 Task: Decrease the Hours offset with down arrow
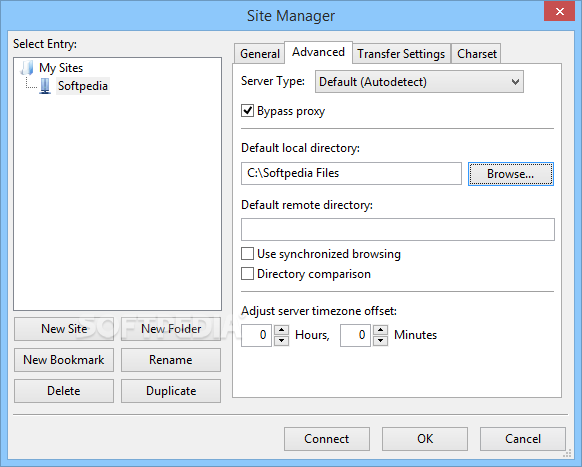coord(282,340)
